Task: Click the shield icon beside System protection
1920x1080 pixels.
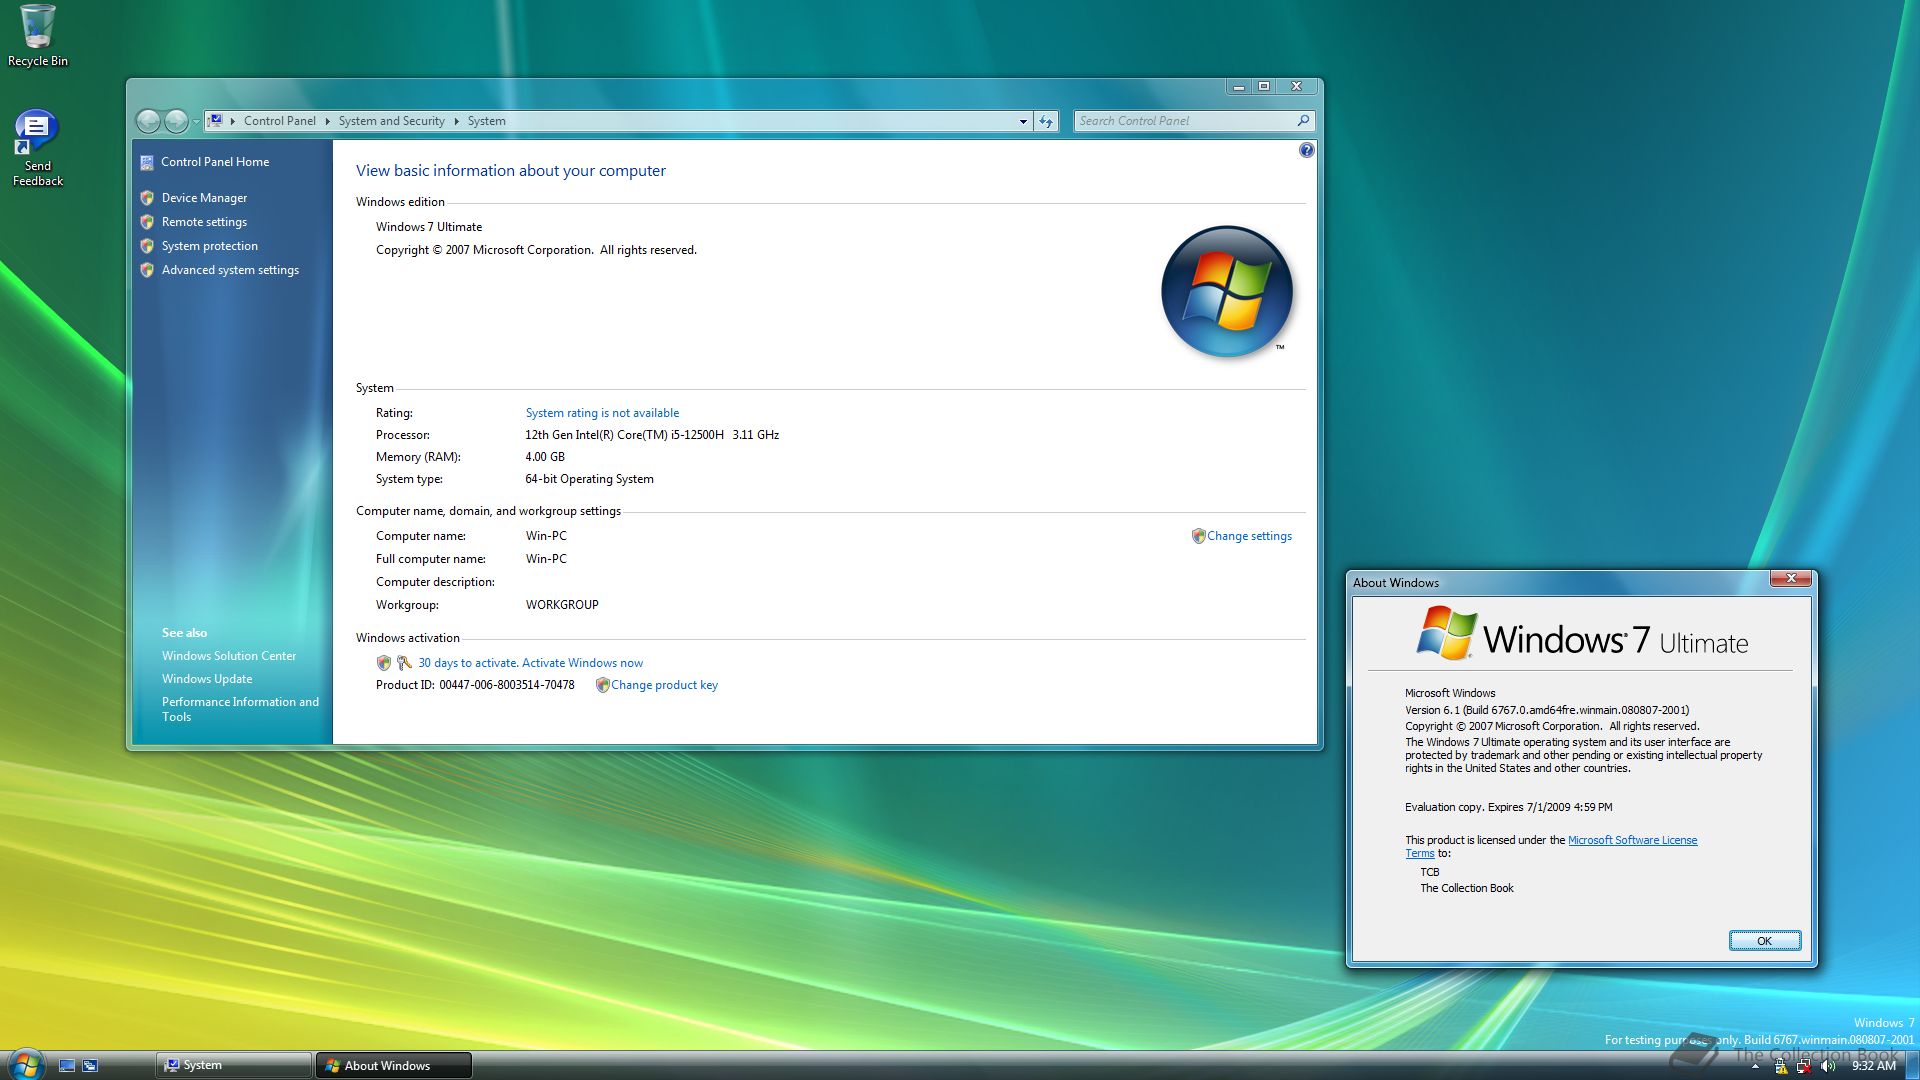Action: pyautogui.click(x=147, y=246)
